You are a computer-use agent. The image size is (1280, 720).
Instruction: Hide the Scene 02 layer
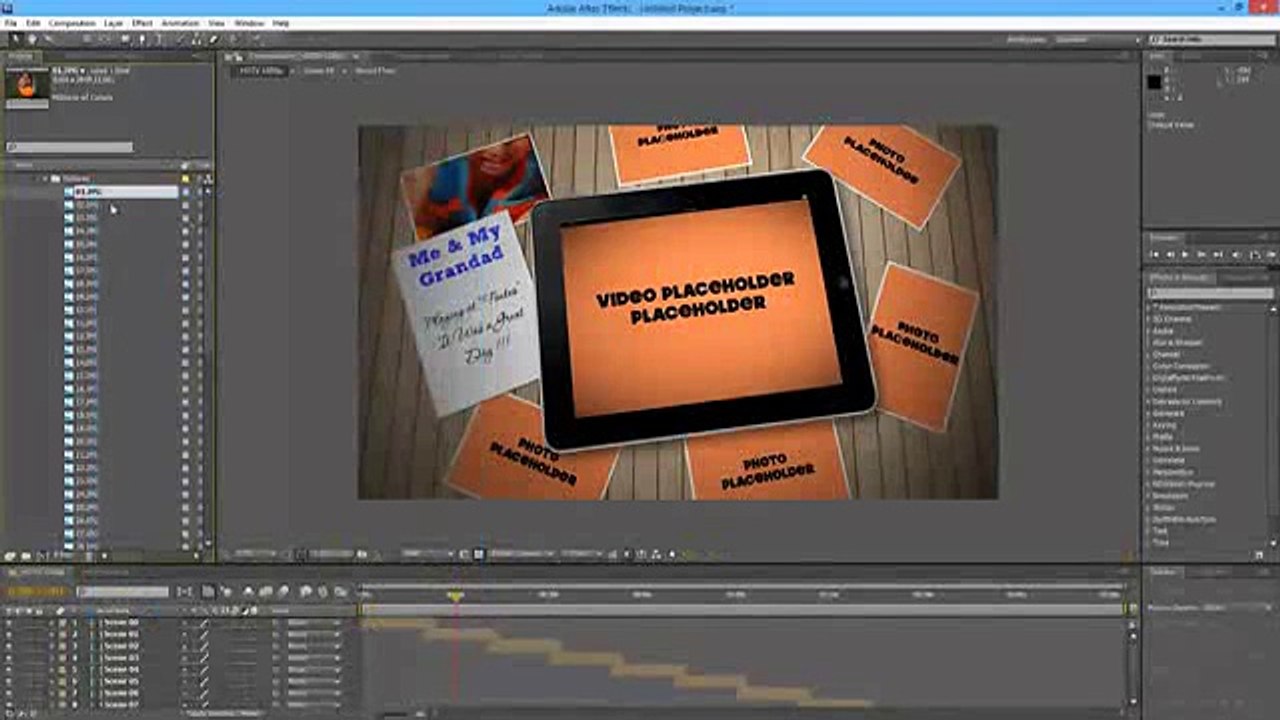point(10,646)
